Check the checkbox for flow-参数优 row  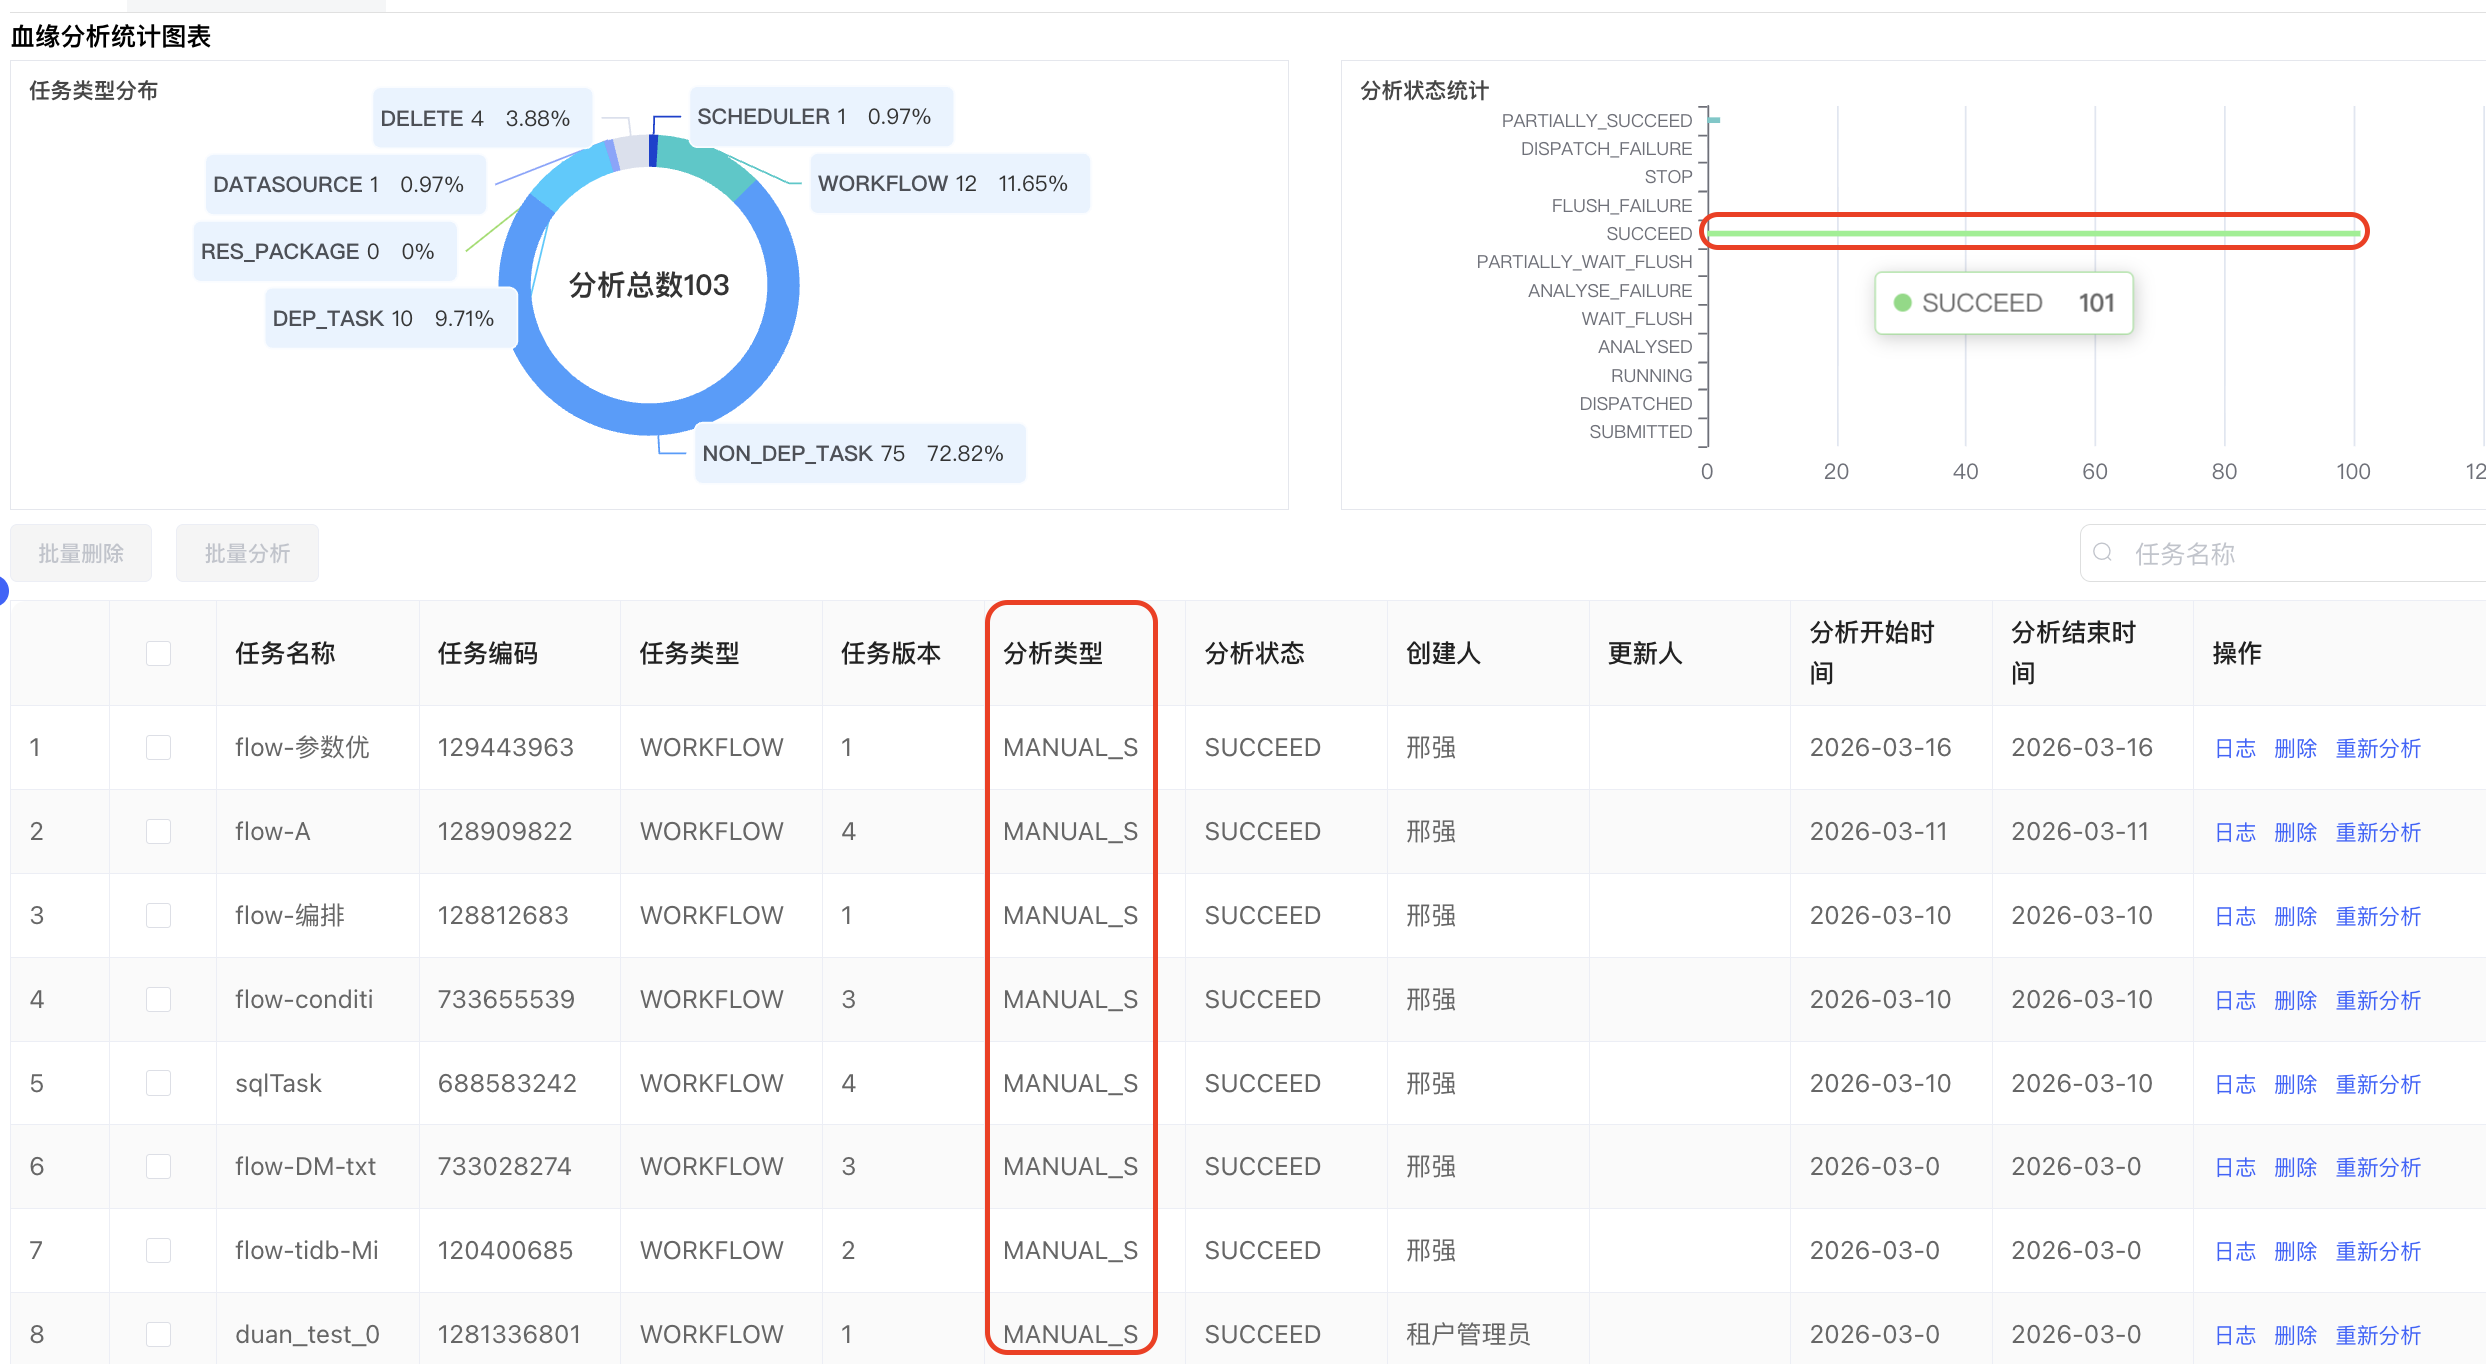[158, 747]
